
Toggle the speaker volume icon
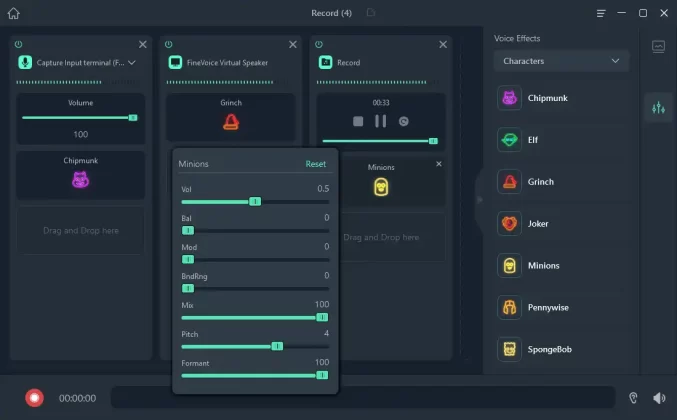point(659,398)
